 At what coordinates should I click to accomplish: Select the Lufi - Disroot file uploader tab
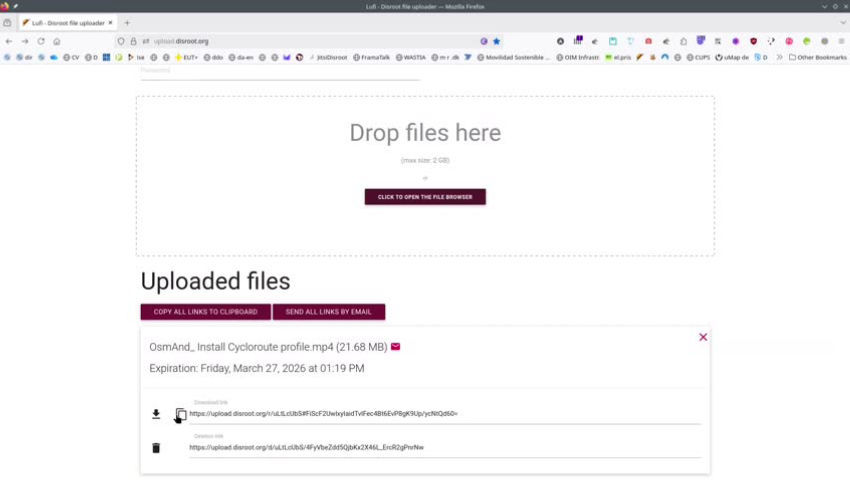[68, 22]
